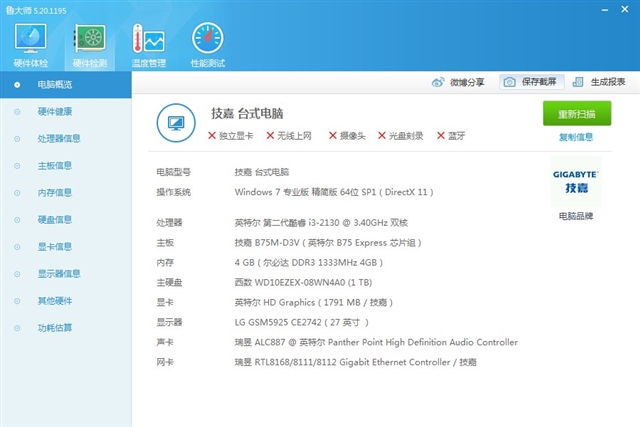Screen dimensions: 640x427
Task: Click the ALC887 audio controller value
Action: 376,342
